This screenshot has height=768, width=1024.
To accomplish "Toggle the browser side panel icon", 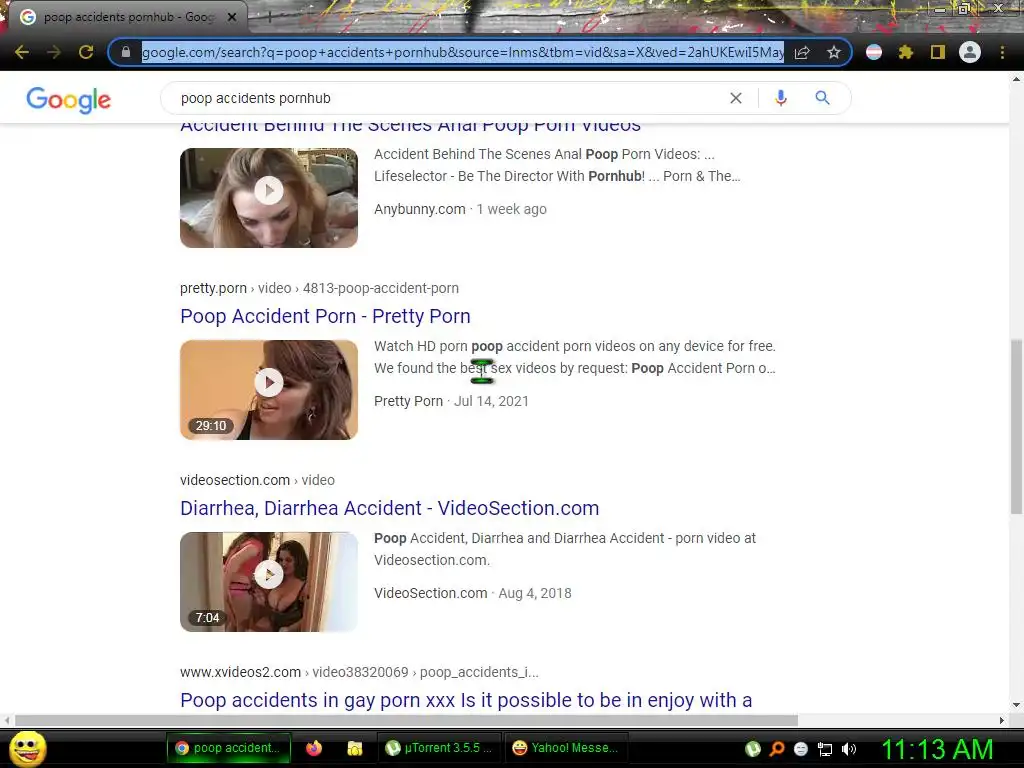I will pos(938,52).
